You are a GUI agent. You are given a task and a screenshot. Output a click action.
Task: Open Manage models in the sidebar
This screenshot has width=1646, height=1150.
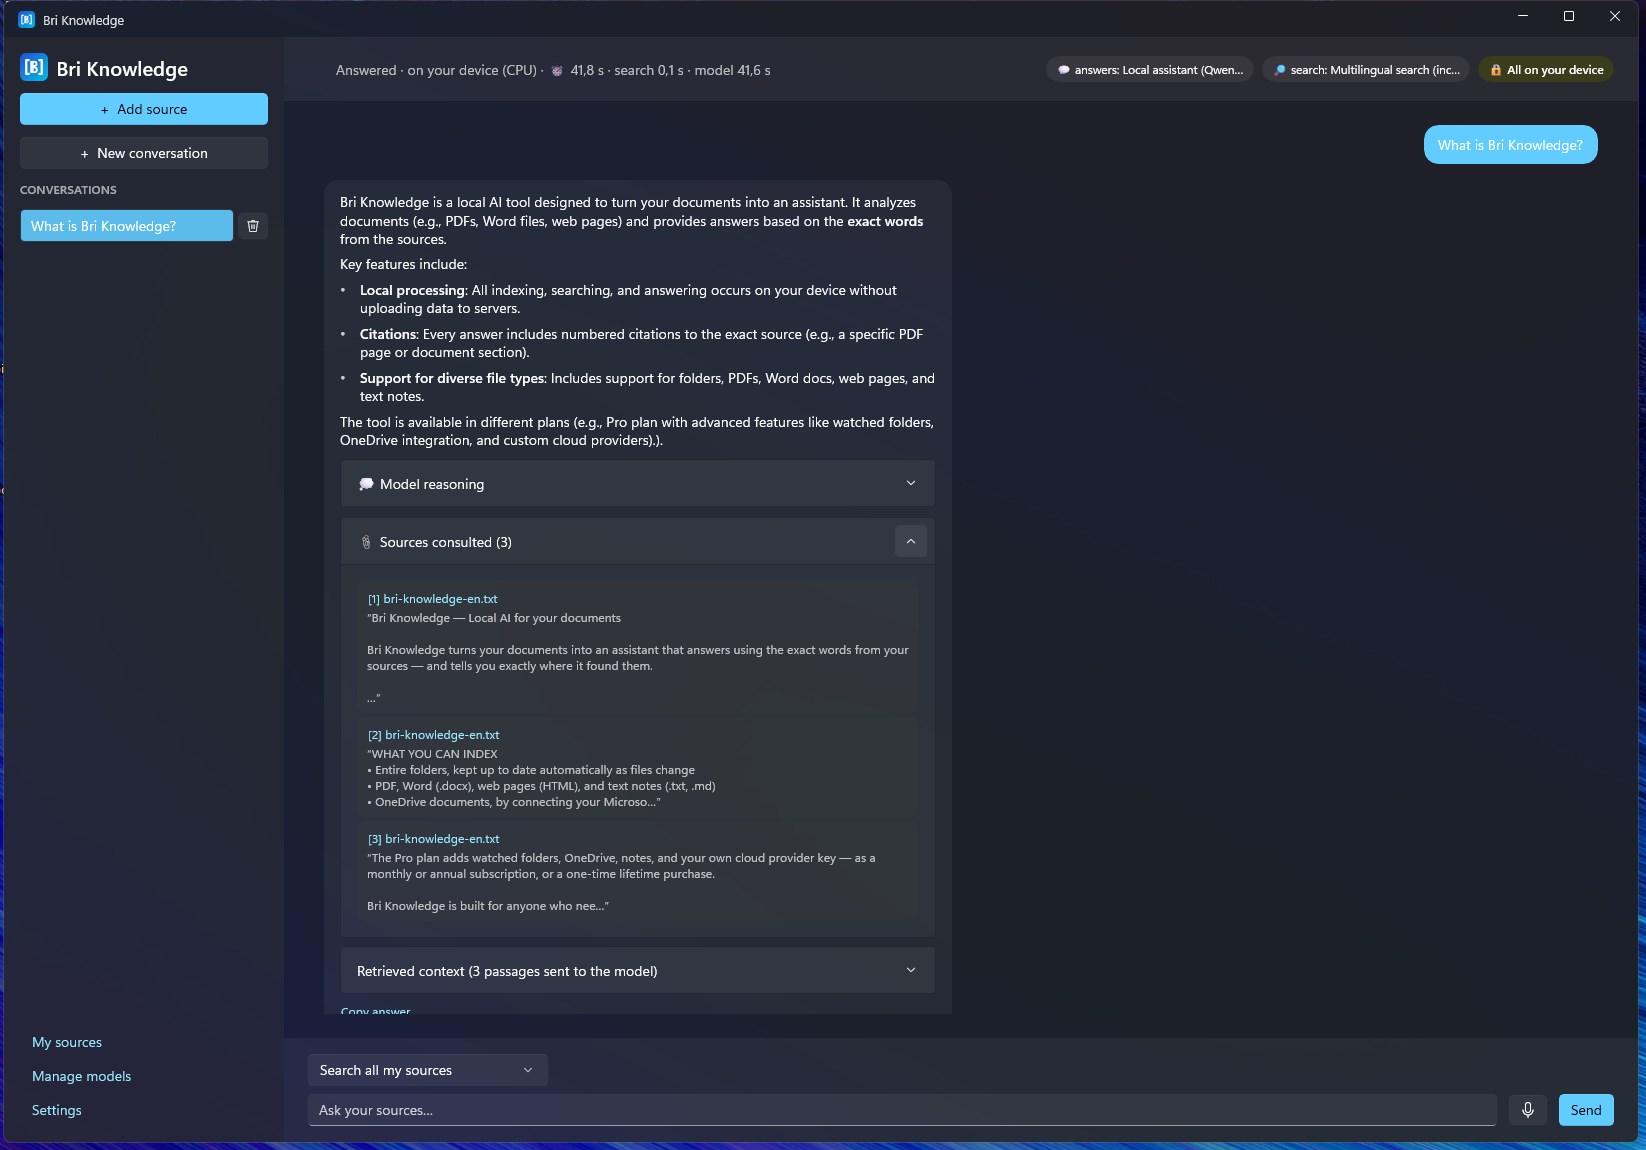[82, 1076]
